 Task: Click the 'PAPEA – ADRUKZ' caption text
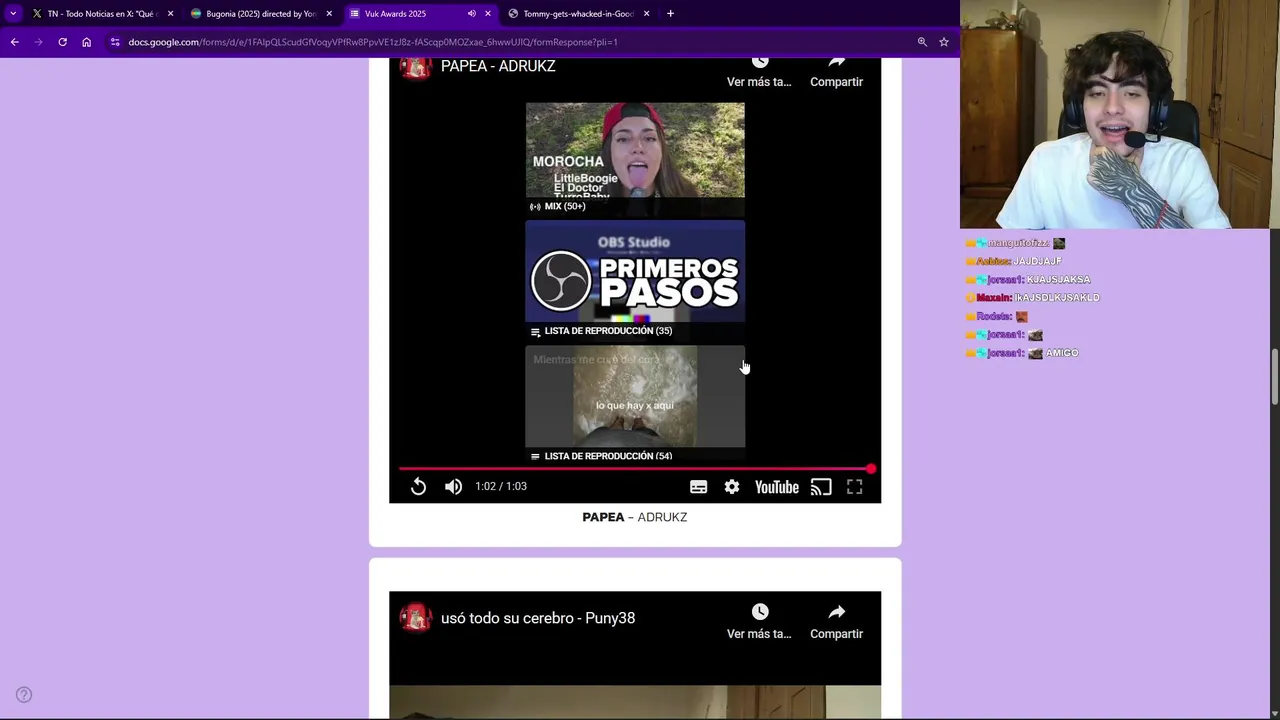pos(635,517)
